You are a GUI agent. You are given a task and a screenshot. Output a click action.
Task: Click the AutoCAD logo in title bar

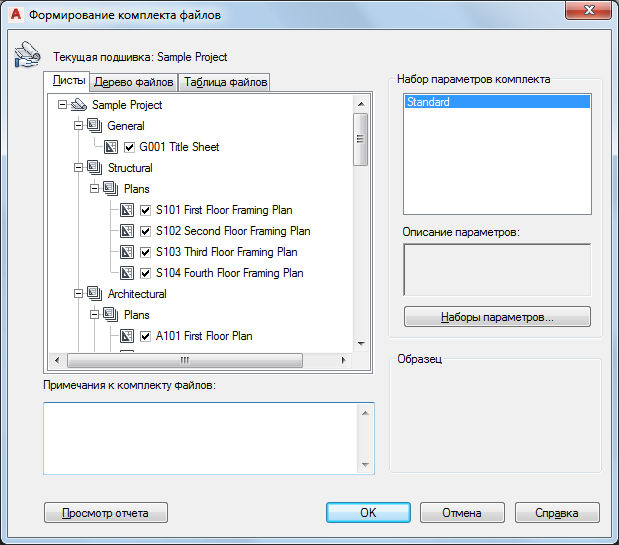[x=16, y=15]
